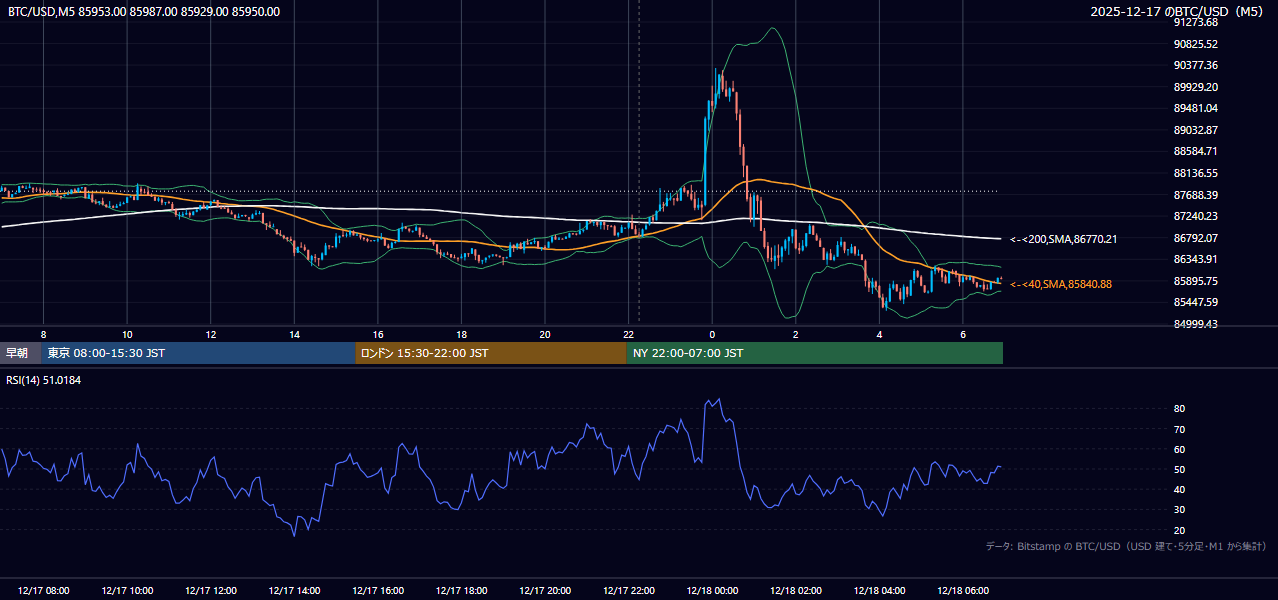Click the 12/17 08:00 time axis label
Screen dimensions: 1278x600
(43, 591)
